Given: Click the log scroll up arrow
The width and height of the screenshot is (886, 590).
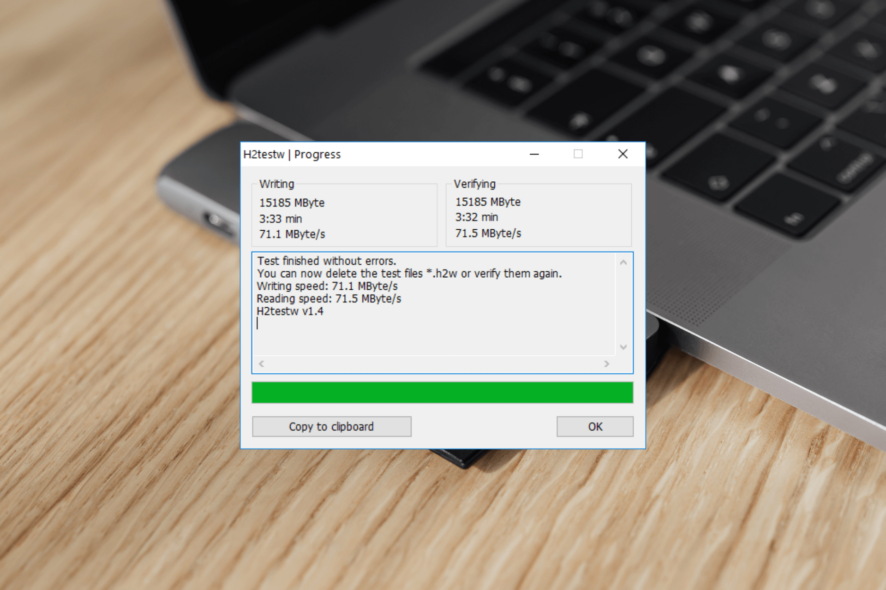Looking at the screenshot, I should (x=623, y=263).
